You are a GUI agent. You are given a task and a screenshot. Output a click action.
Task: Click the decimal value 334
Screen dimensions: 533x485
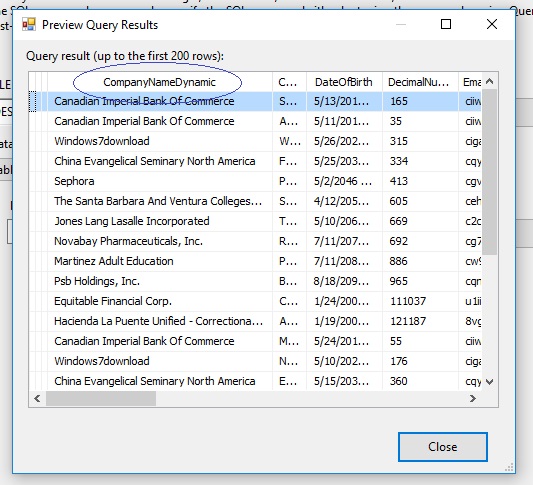420,161
